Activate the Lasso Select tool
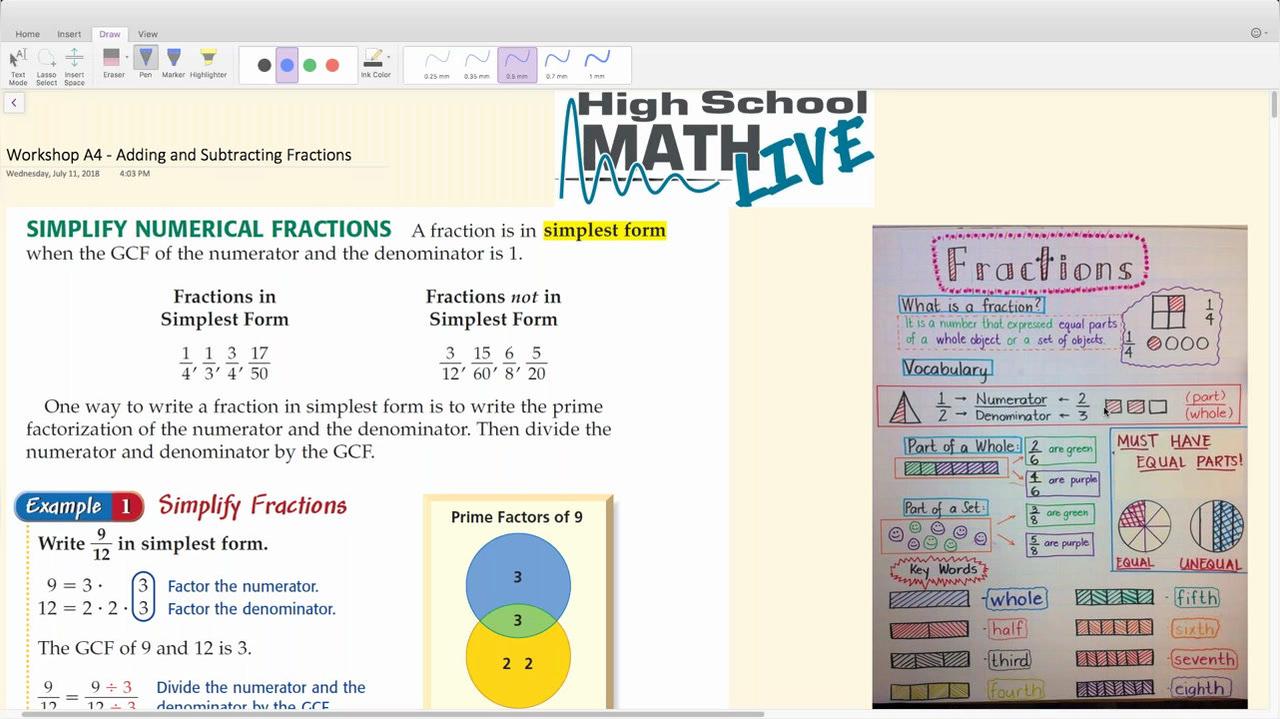Image resolution: width=1280 pixels, height=719 pixels. (x=46, y=65)
